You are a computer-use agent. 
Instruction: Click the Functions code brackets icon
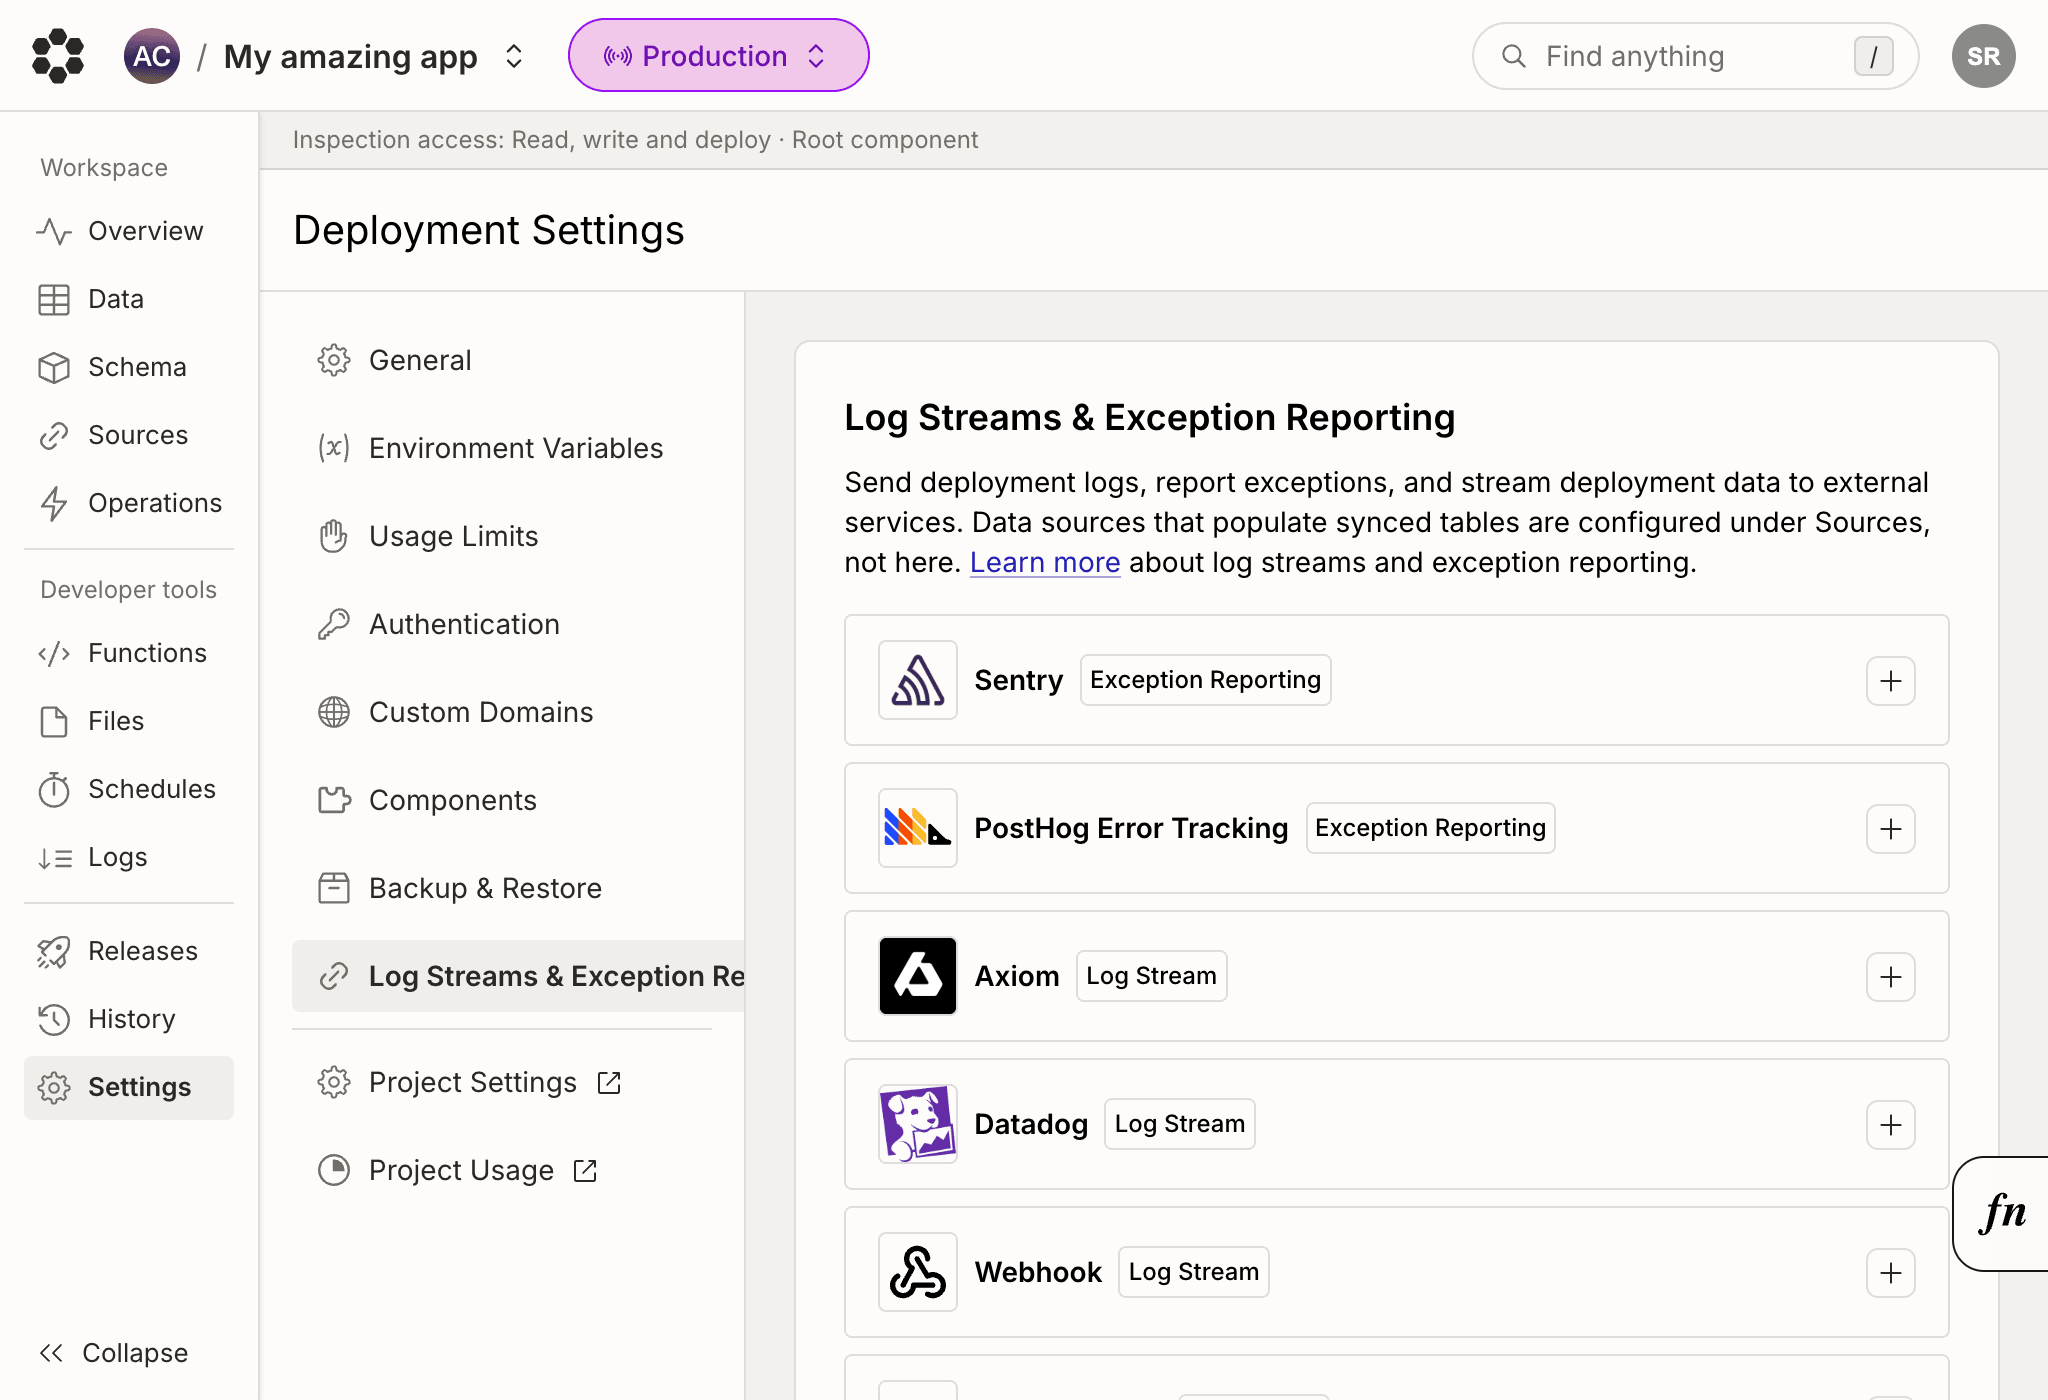click(54, 654)
